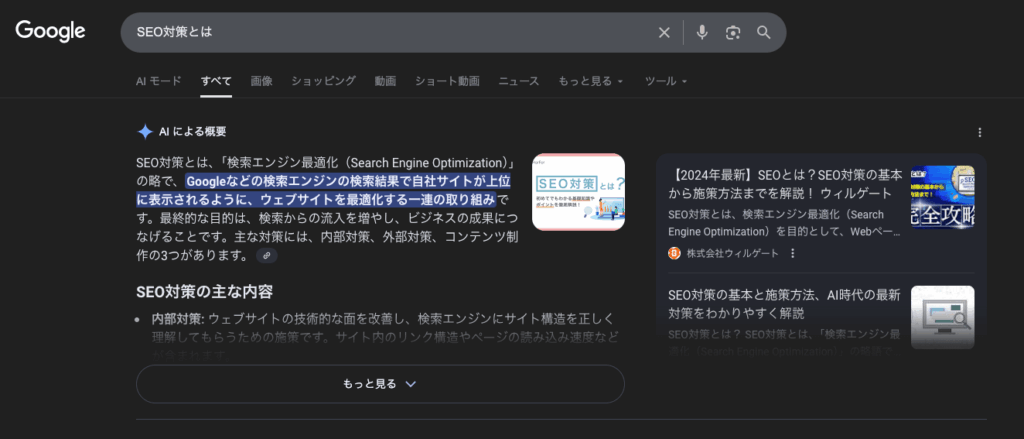Open AI overview three-dot options menu
Screen dimensions: 1024x439
point(979,132)
